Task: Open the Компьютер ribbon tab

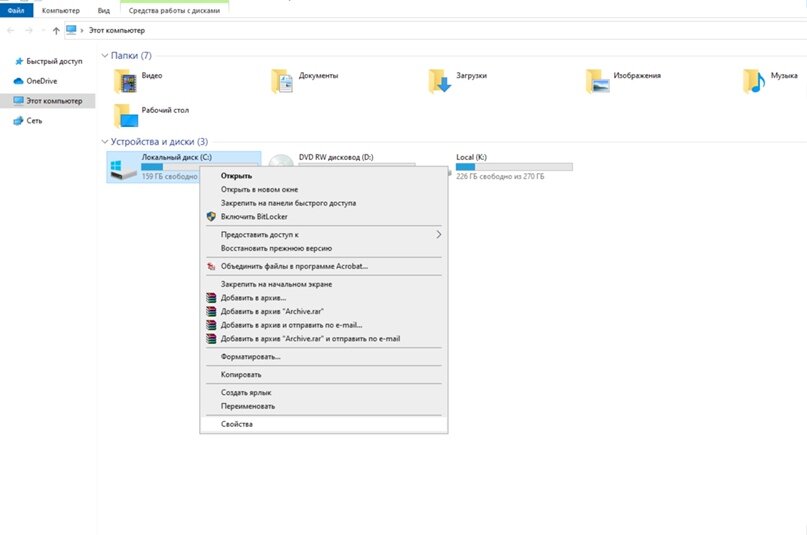Action: point(61,10)
